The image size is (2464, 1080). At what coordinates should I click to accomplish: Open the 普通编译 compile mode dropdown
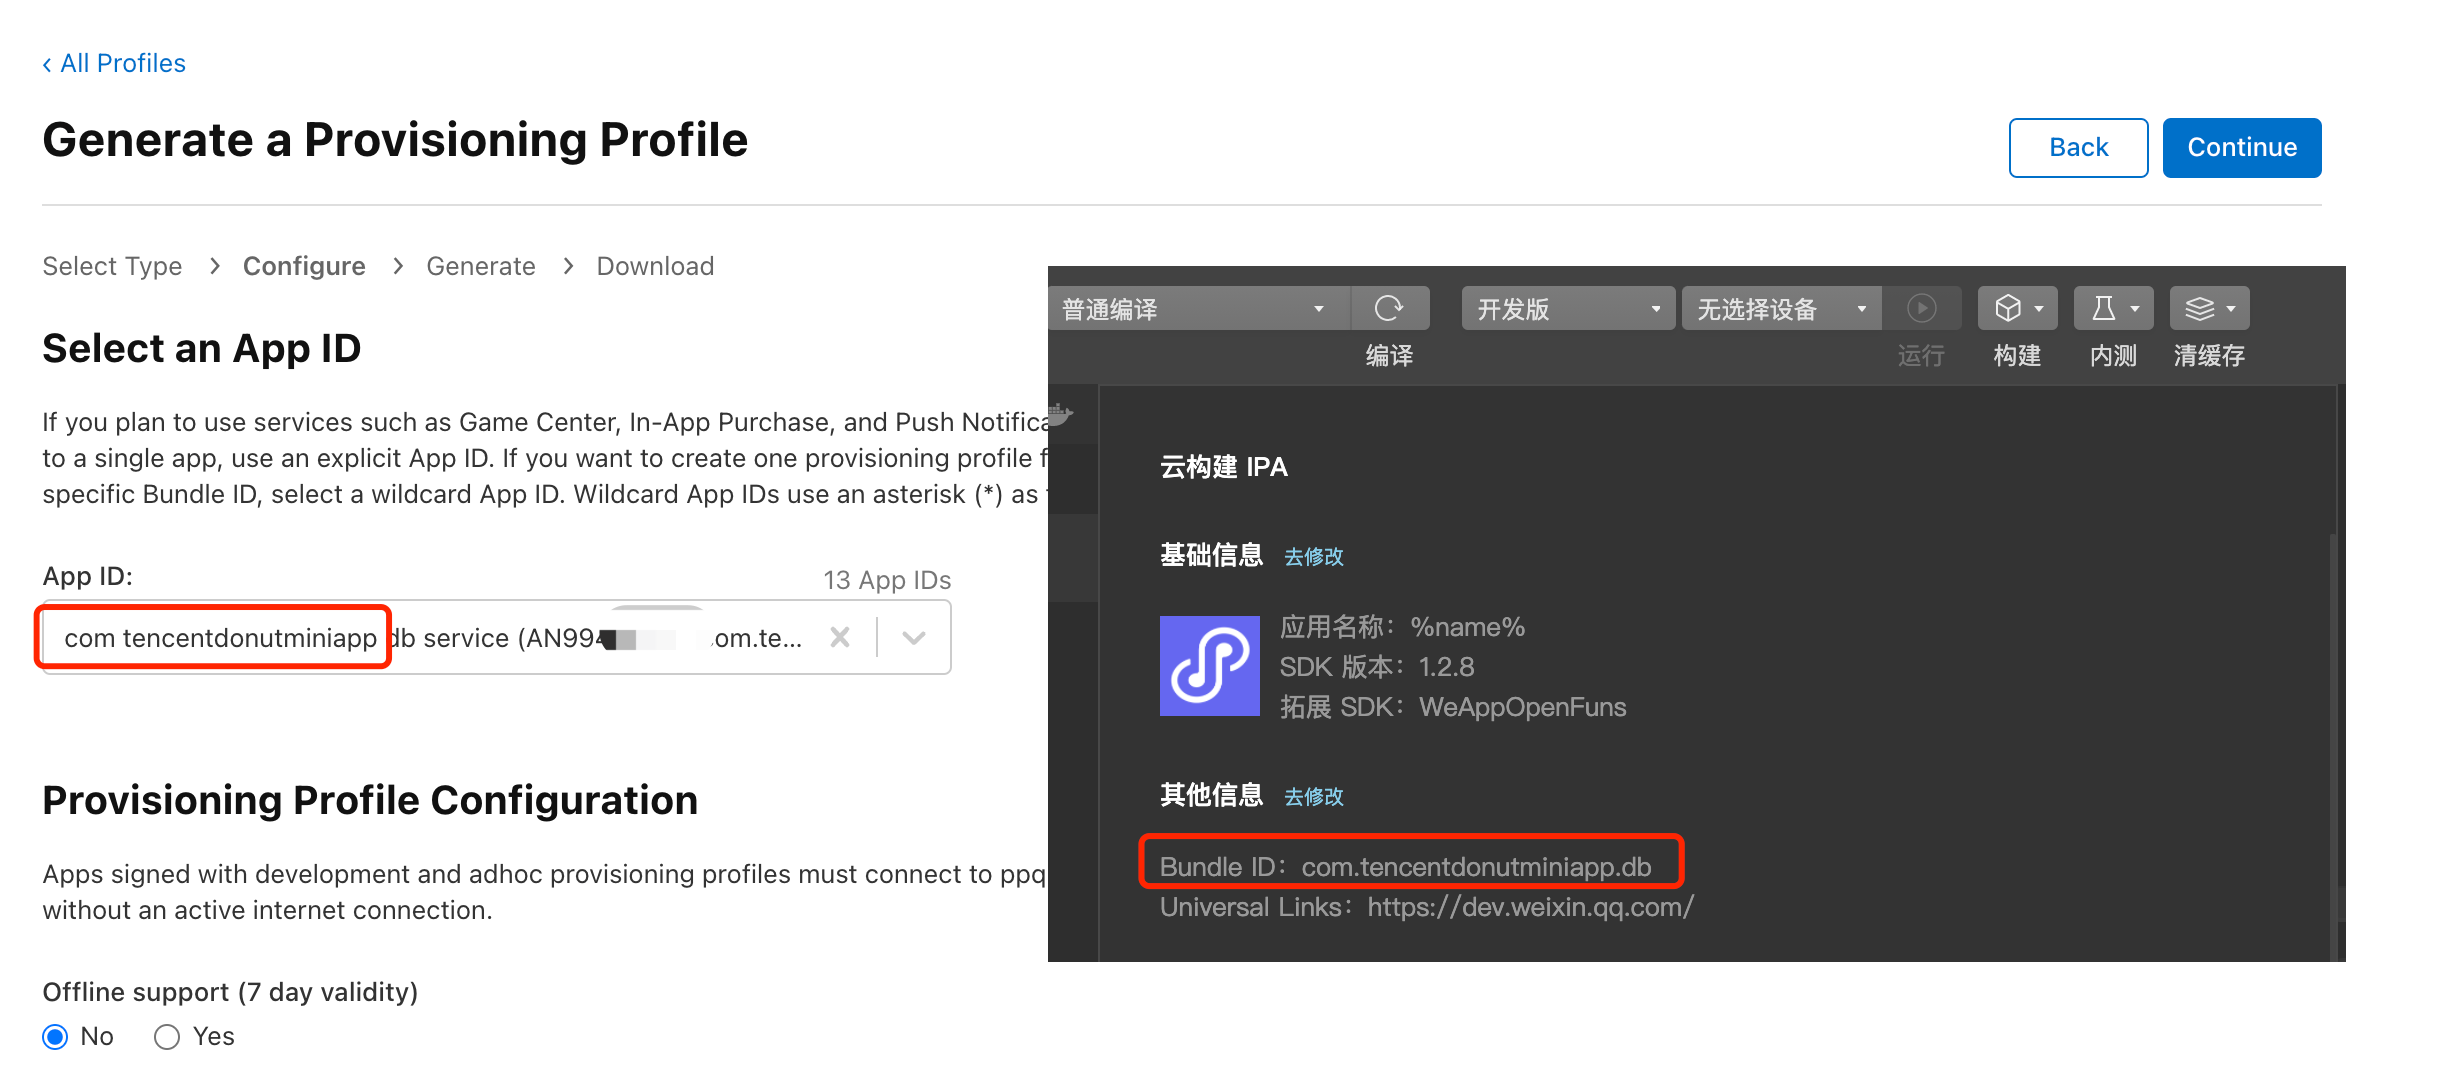[x=1197, y=308]
